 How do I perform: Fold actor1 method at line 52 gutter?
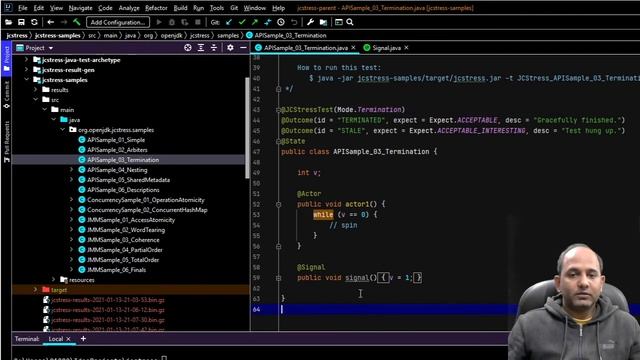pos(278,204)
